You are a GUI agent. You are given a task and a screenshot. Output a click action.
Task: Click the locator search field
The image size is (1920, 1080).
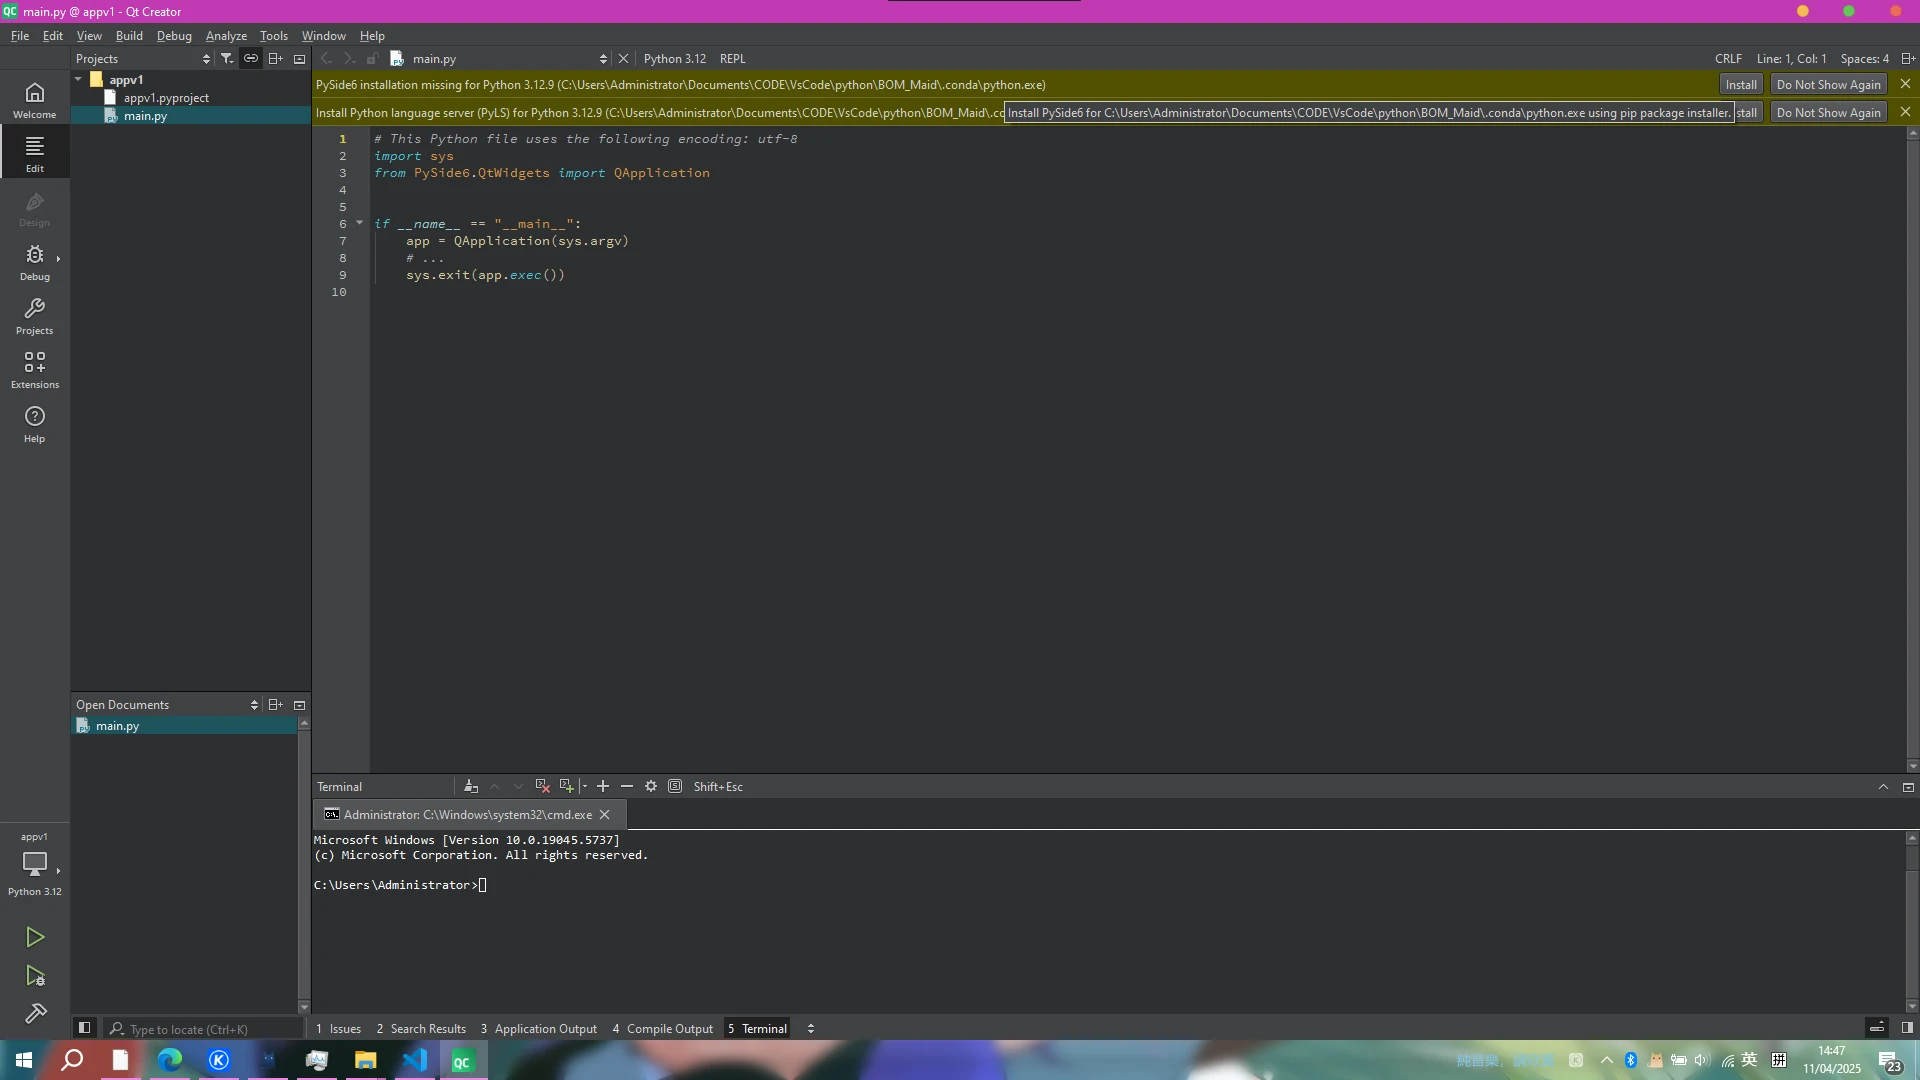click(205, 1029)
